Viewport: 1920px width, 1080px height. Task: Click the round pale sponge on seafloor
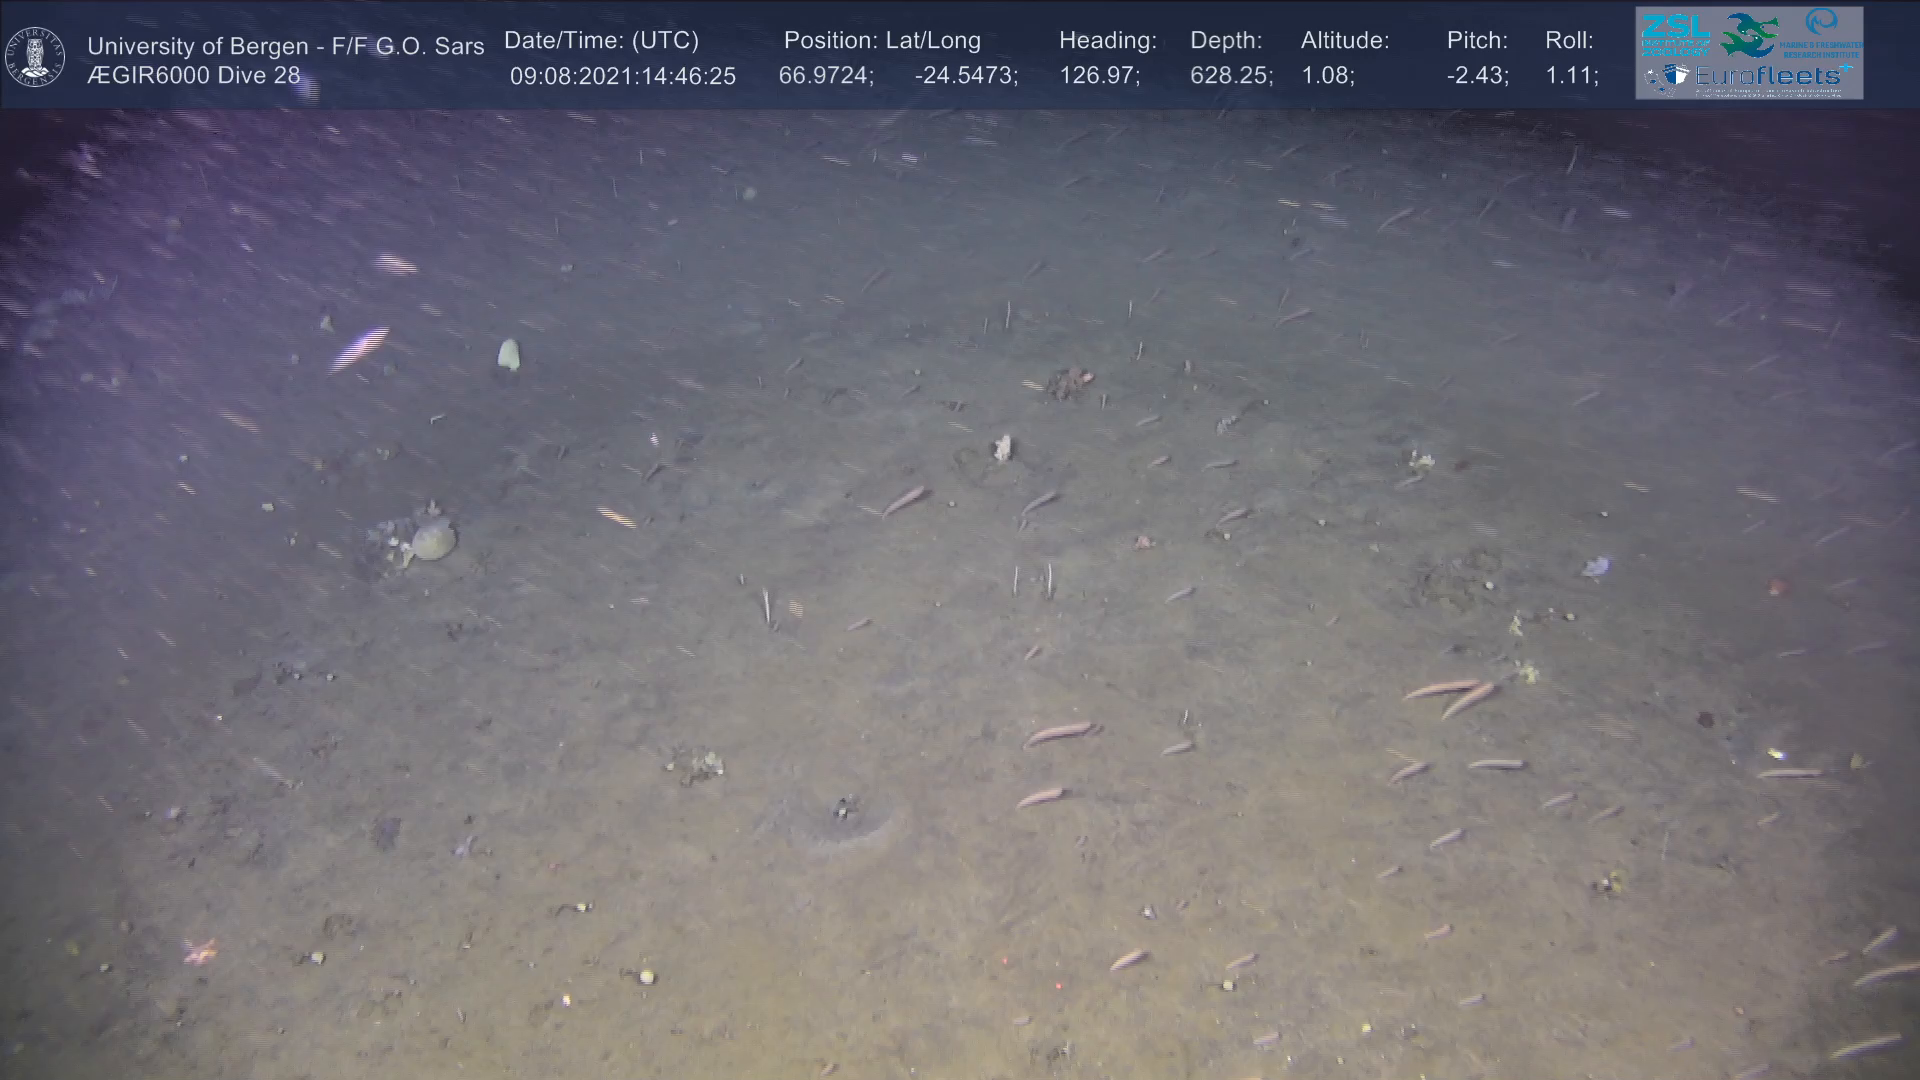433,541
